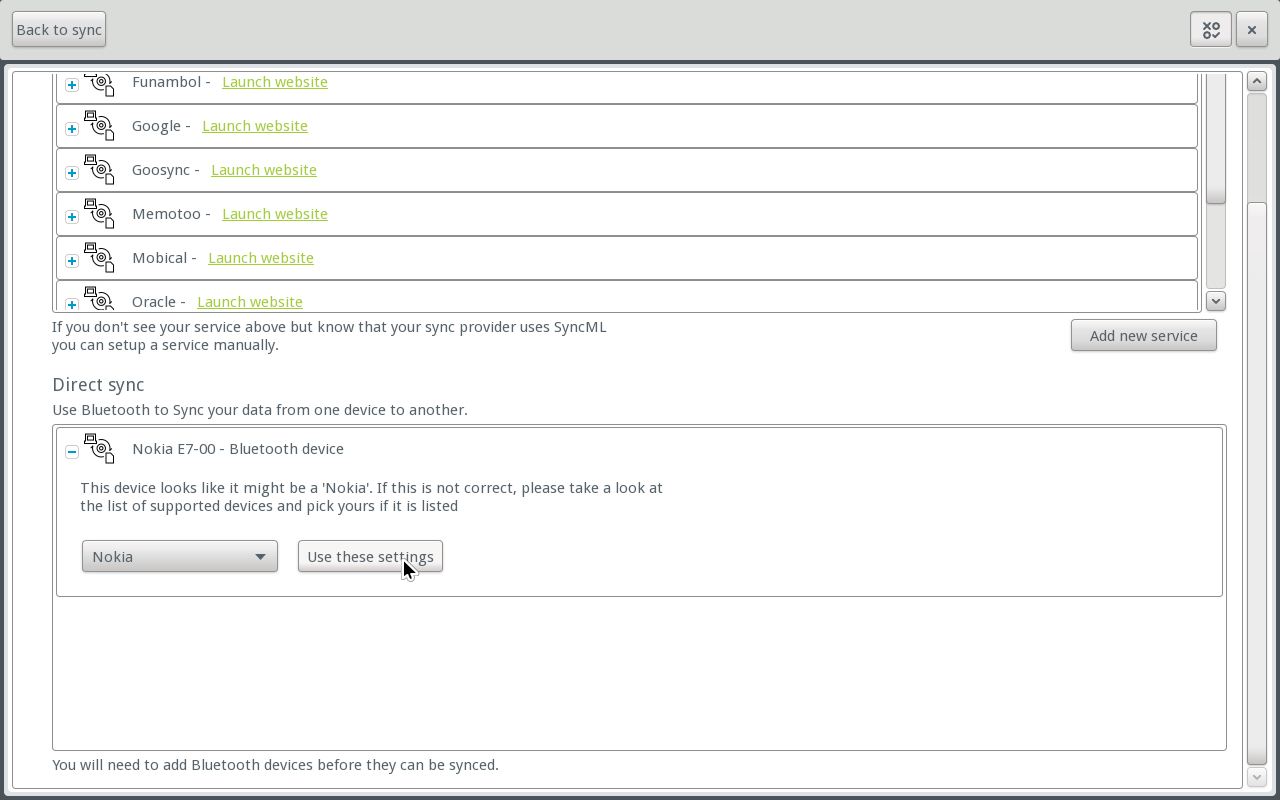Click the Goosync sync service icon
This screenshot has width=1280, height=800.
[99, 170]
